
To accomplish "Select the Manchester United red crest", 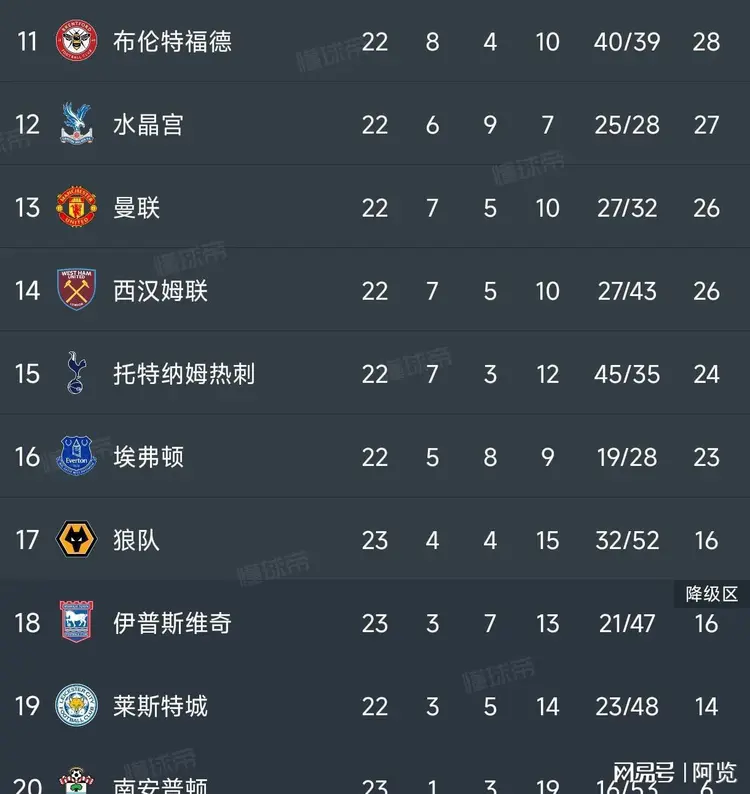I will pos(76,207).
